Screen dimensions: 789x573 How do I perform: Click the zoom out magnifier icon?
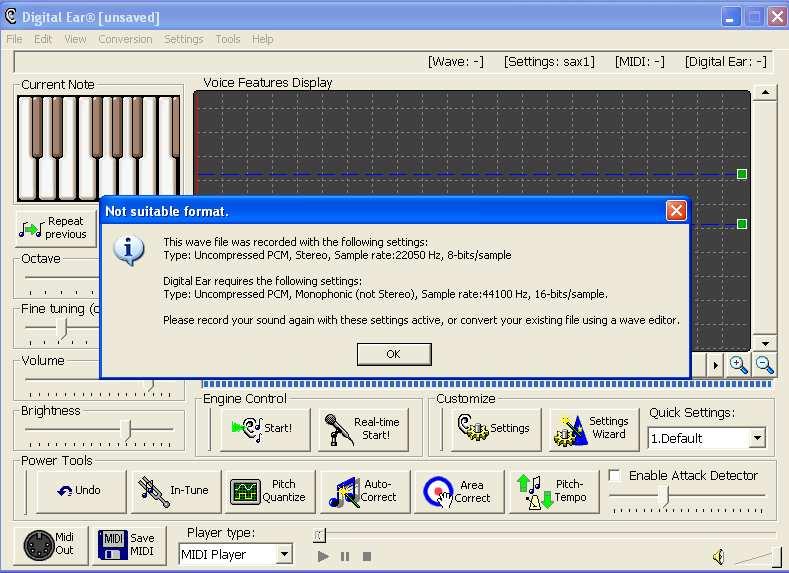pos(764,365)
